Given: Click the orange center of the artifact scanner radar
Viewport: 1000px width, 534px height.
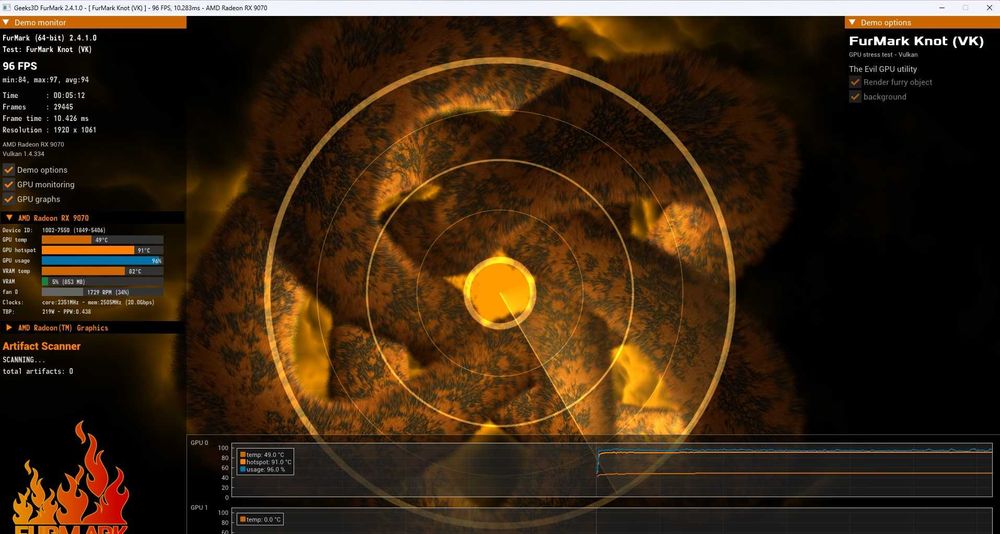Looking at the screenshot, I should [499, 293].
